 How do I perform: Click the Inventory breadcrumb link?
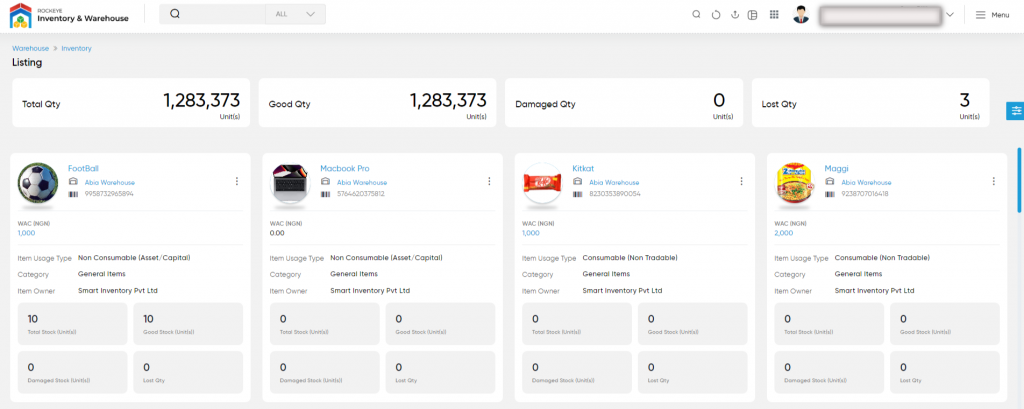[76, 48]
